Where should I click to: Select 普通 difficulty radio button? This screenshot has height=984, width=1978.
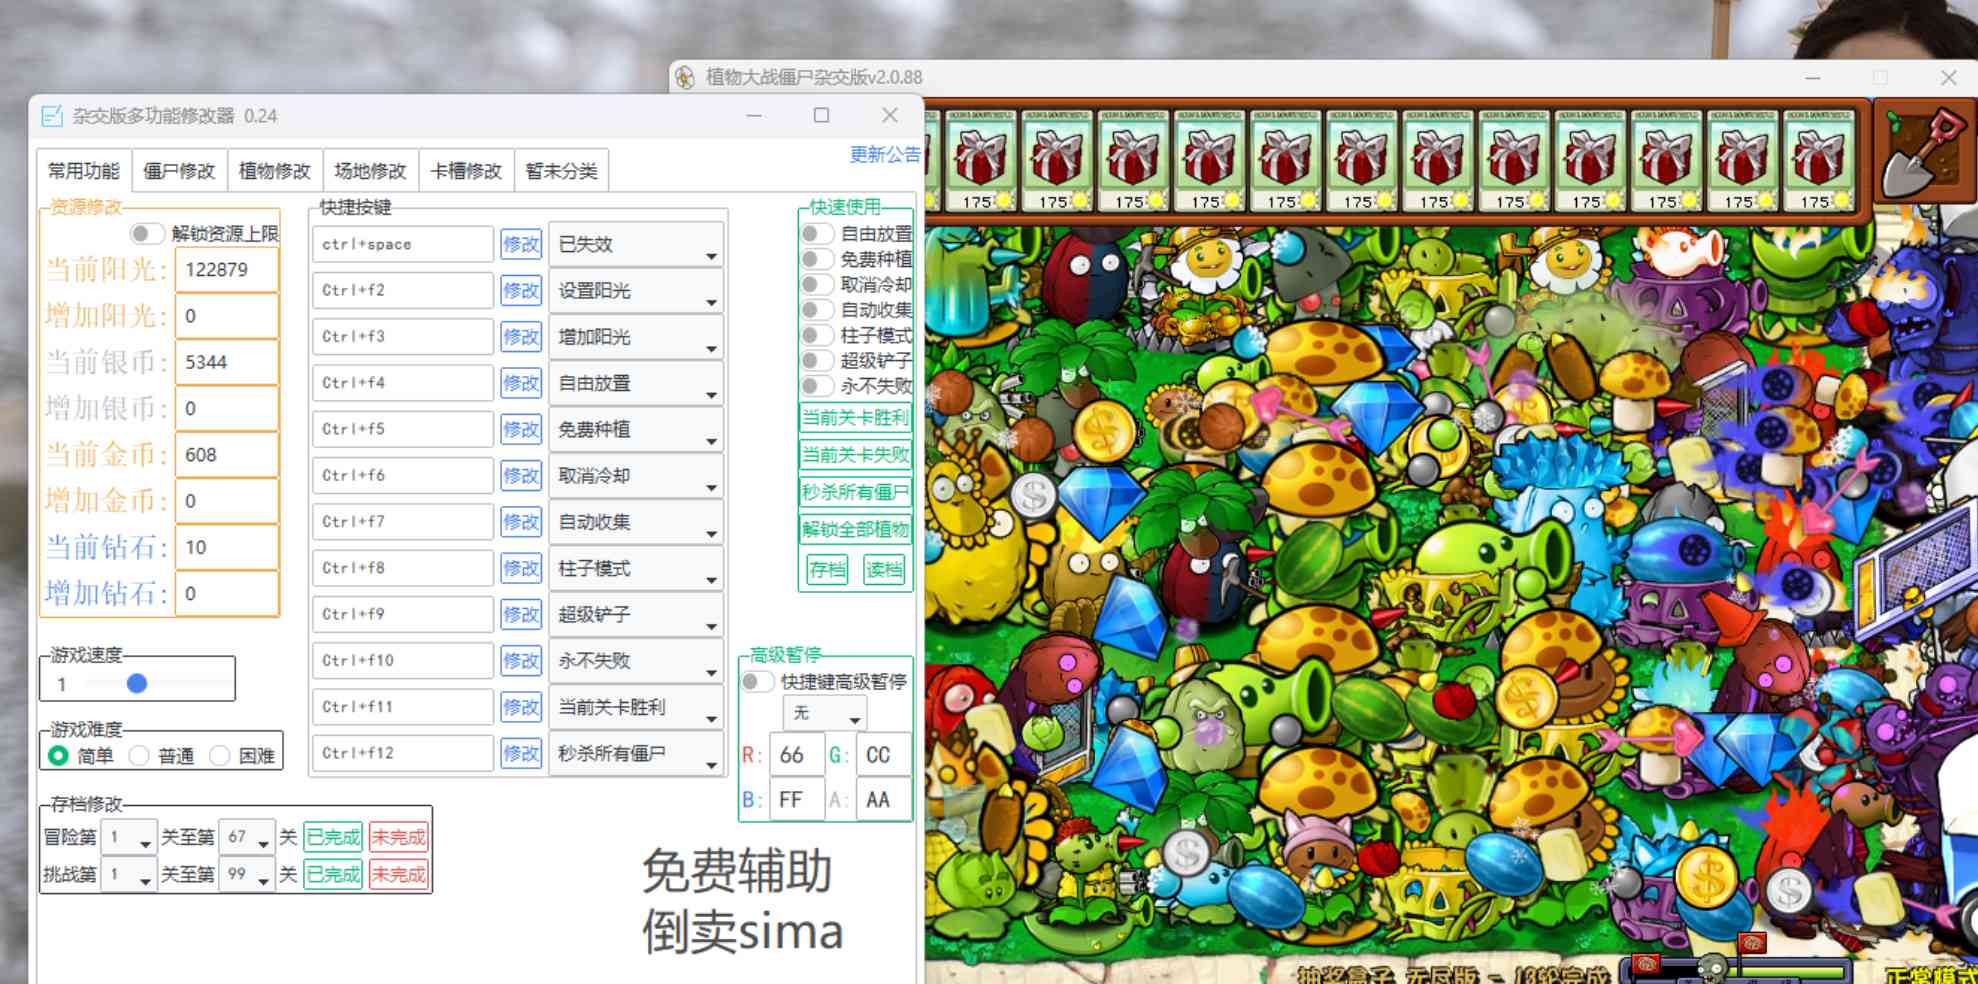[139, 755]
